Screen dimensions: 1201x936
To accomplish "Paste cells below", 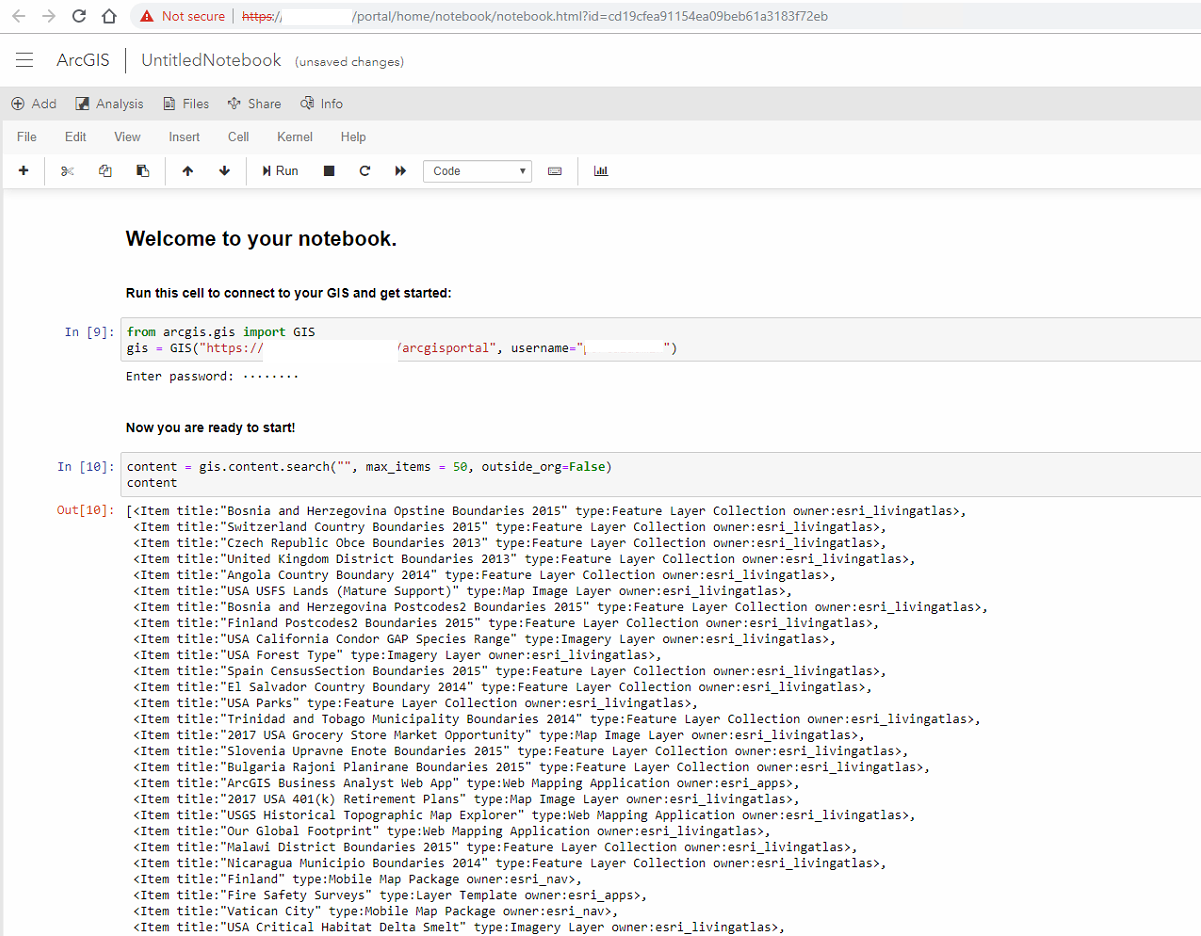I will tap(143, 171).
